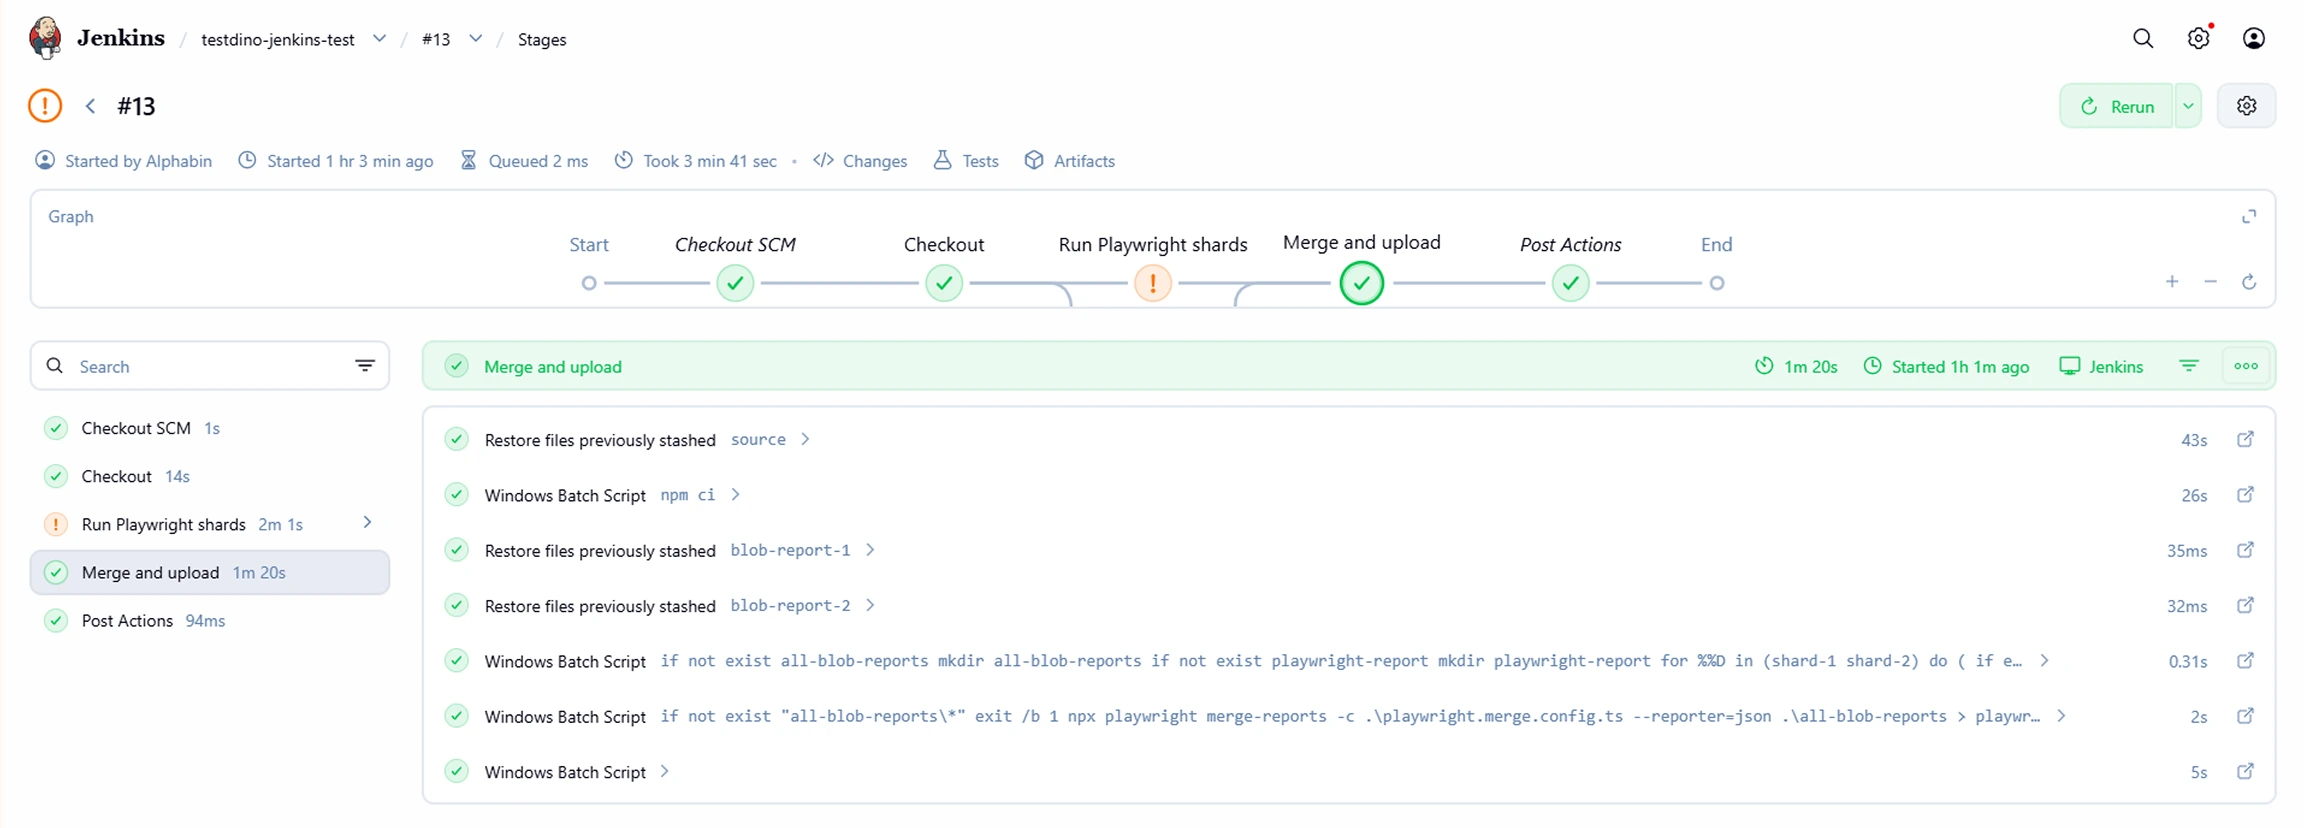Click the Rerun button
The height and width of the screenshot is (828, 2304).
pyautogui.click(x=2116, y=106)
